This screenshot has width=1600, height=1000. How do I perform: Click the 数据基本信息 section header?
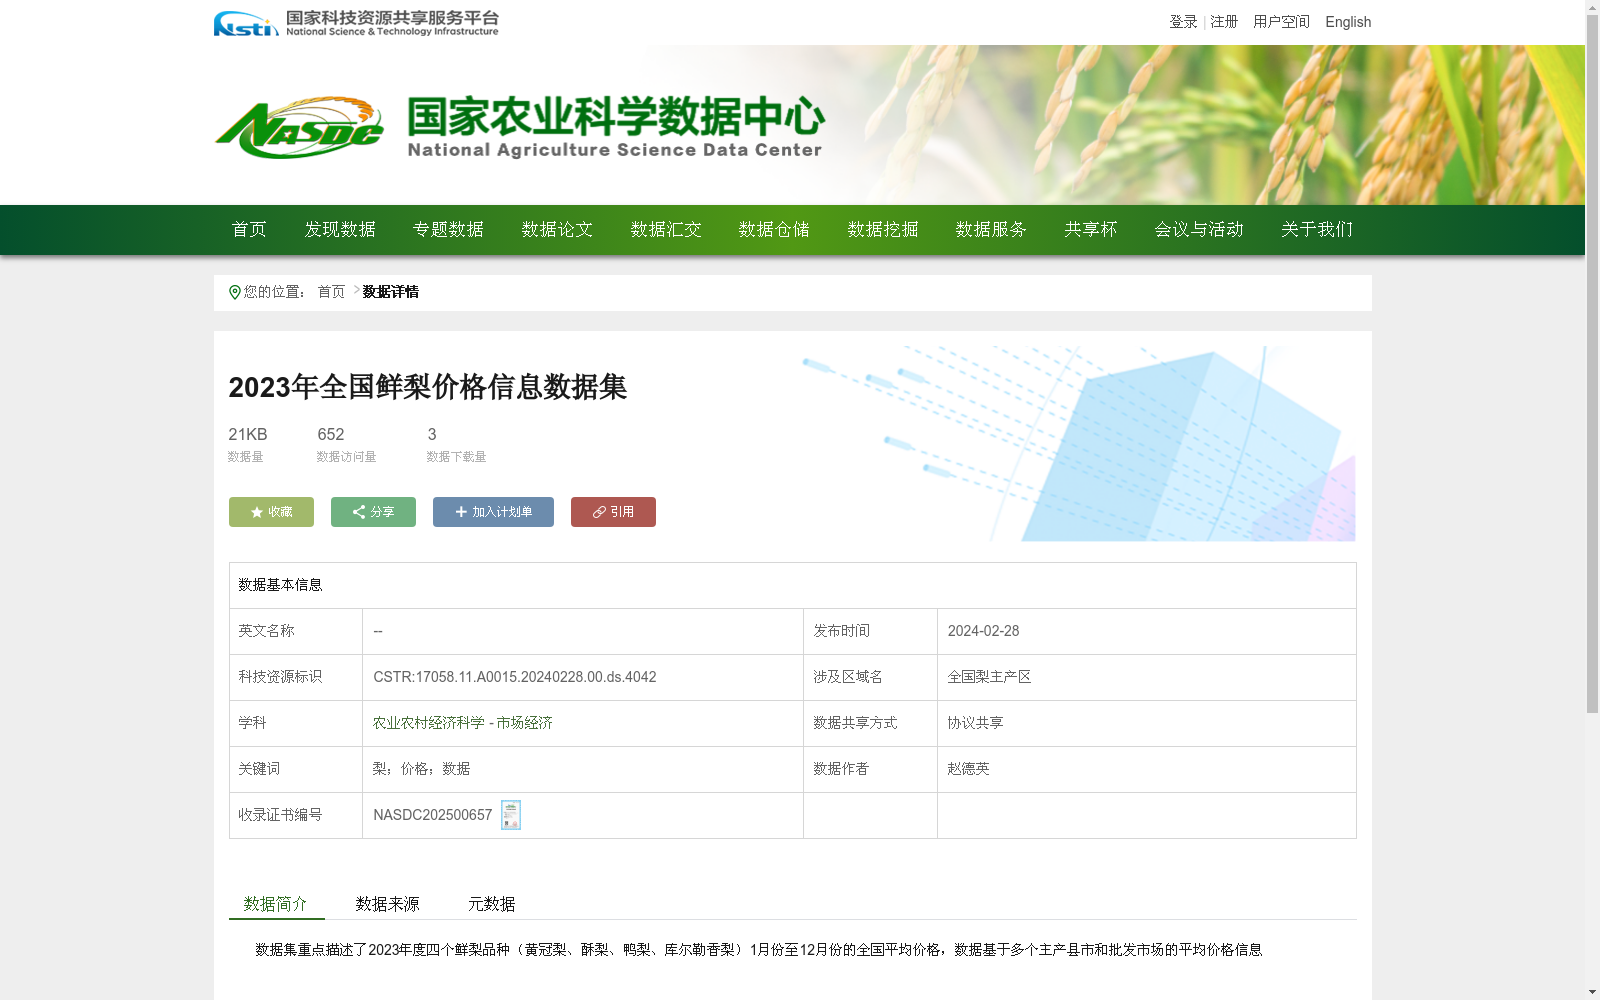[280, 585]
